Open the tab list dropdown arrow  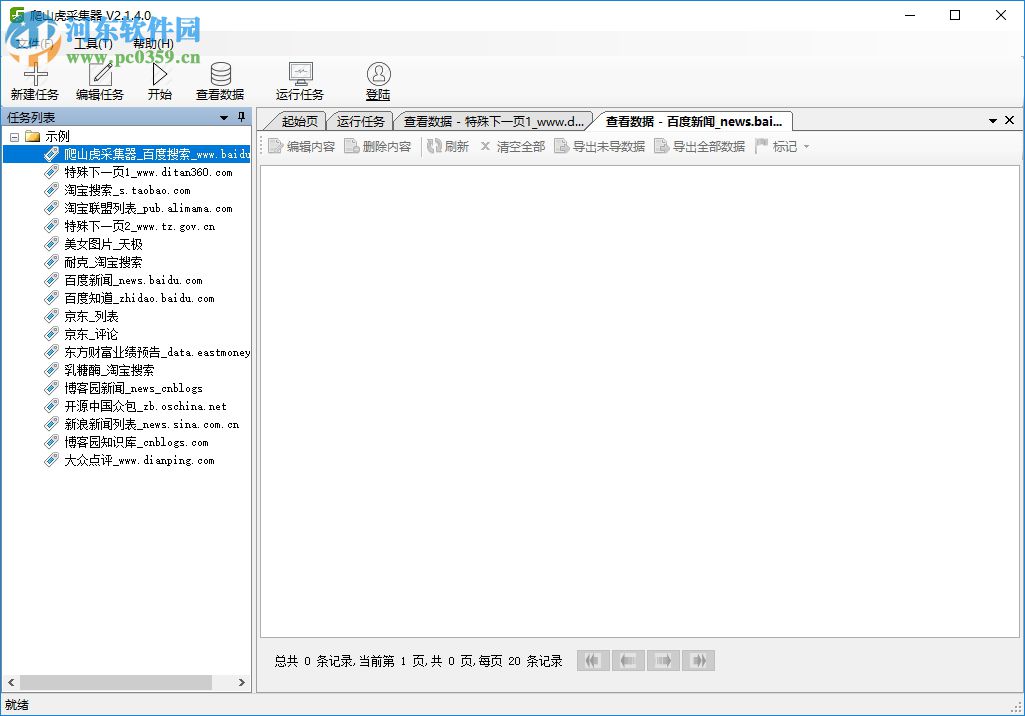coord(992,120)
